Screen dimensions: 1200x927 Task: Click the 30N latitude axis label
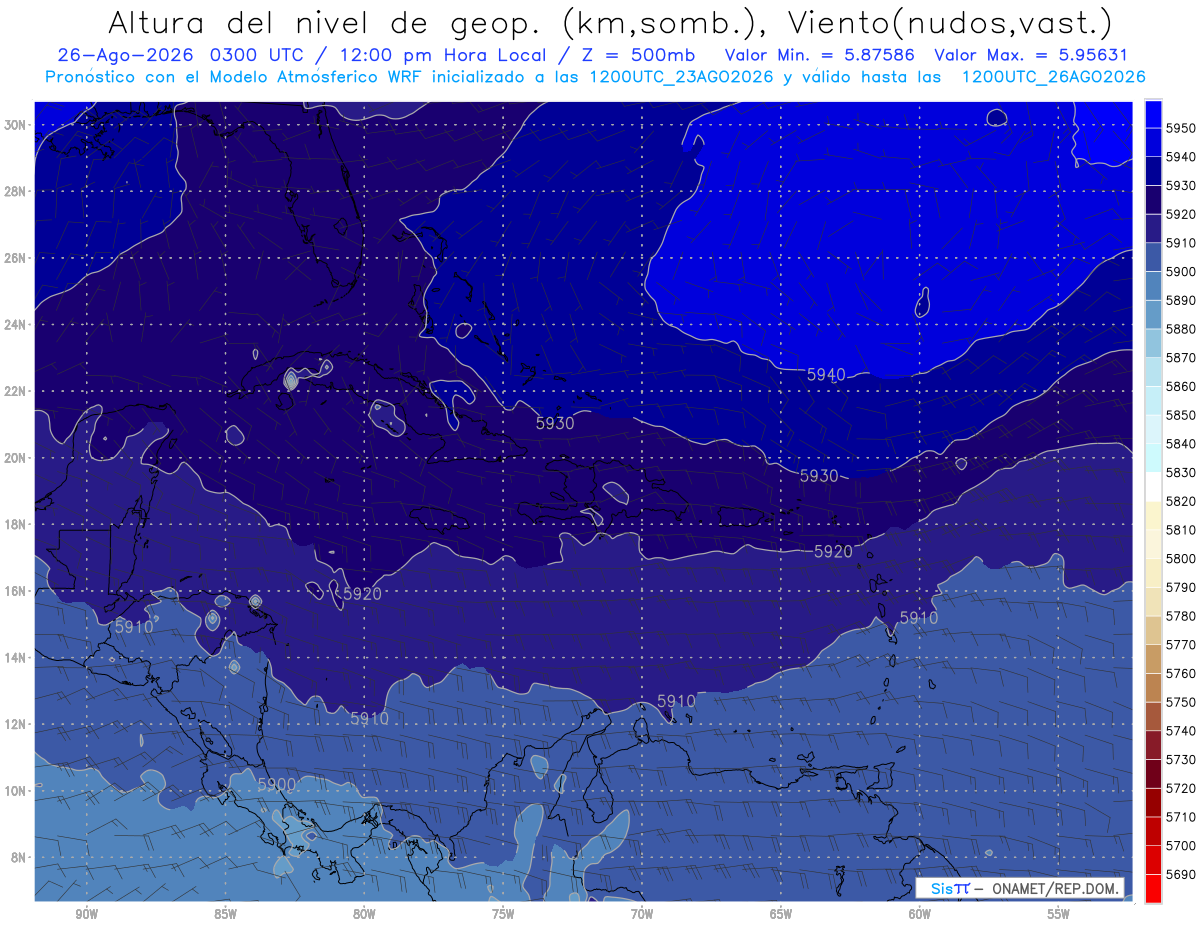coord(14,125)
